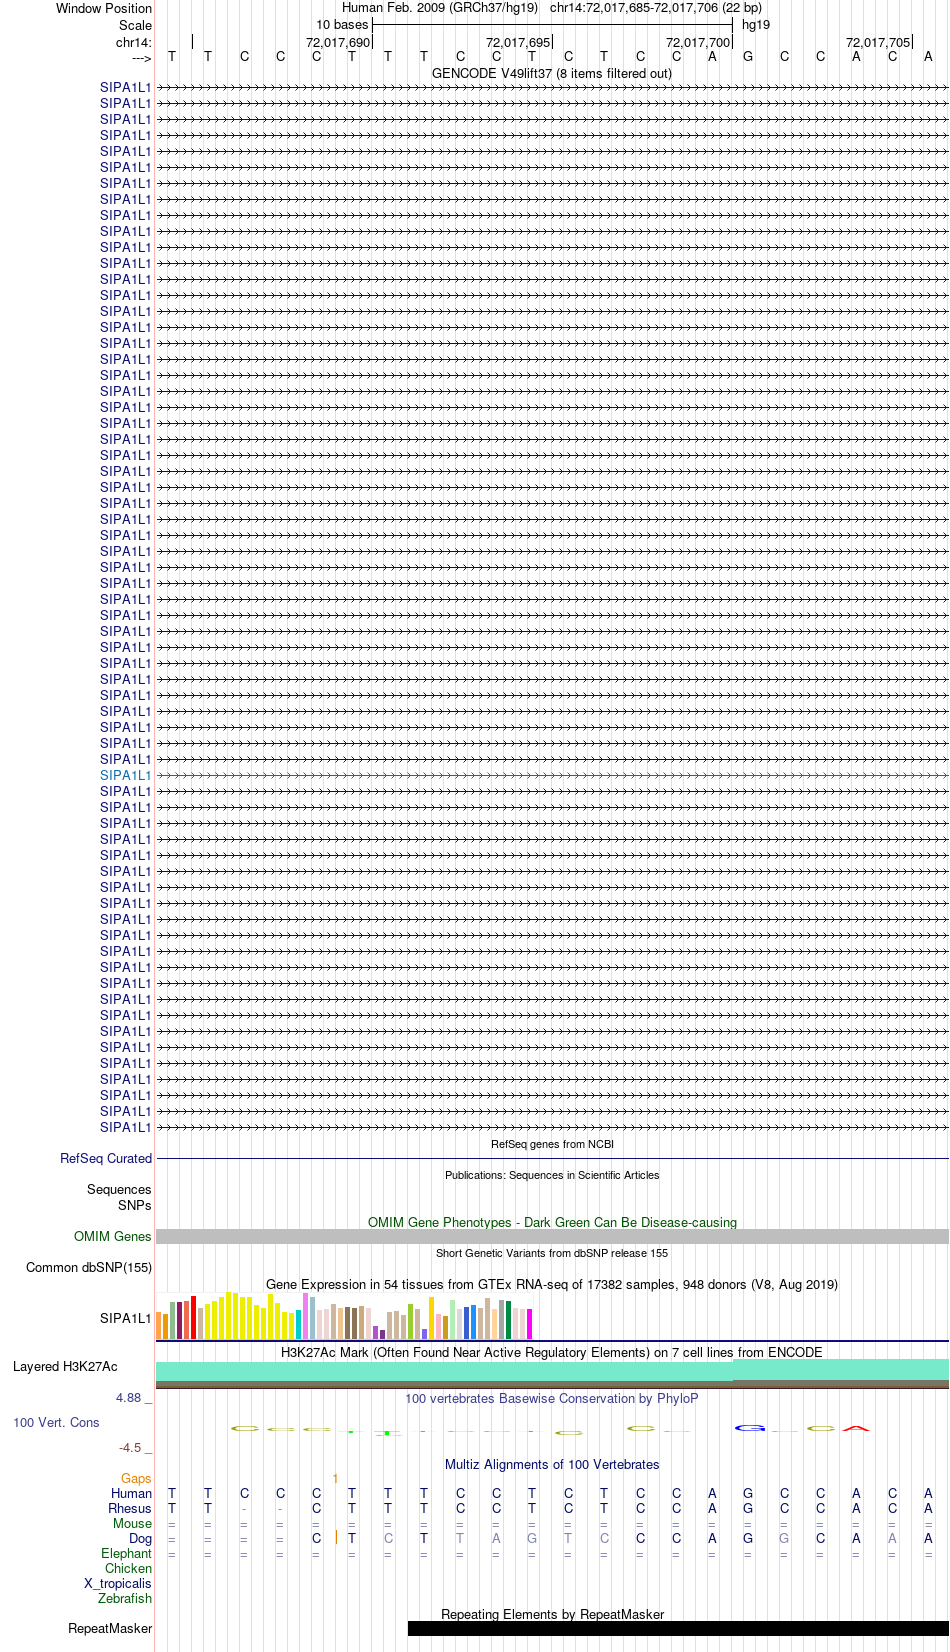This screenshot has width=950, height=1652.
Task: Select the Elephant alignment row label
Action: 126,1553
